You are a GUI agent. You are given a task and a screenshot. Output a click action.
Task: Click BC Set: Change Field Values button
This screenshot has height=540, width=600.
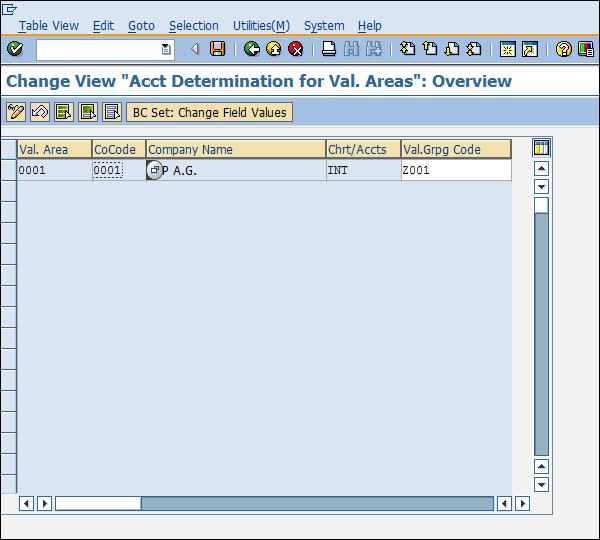(209, 112)
